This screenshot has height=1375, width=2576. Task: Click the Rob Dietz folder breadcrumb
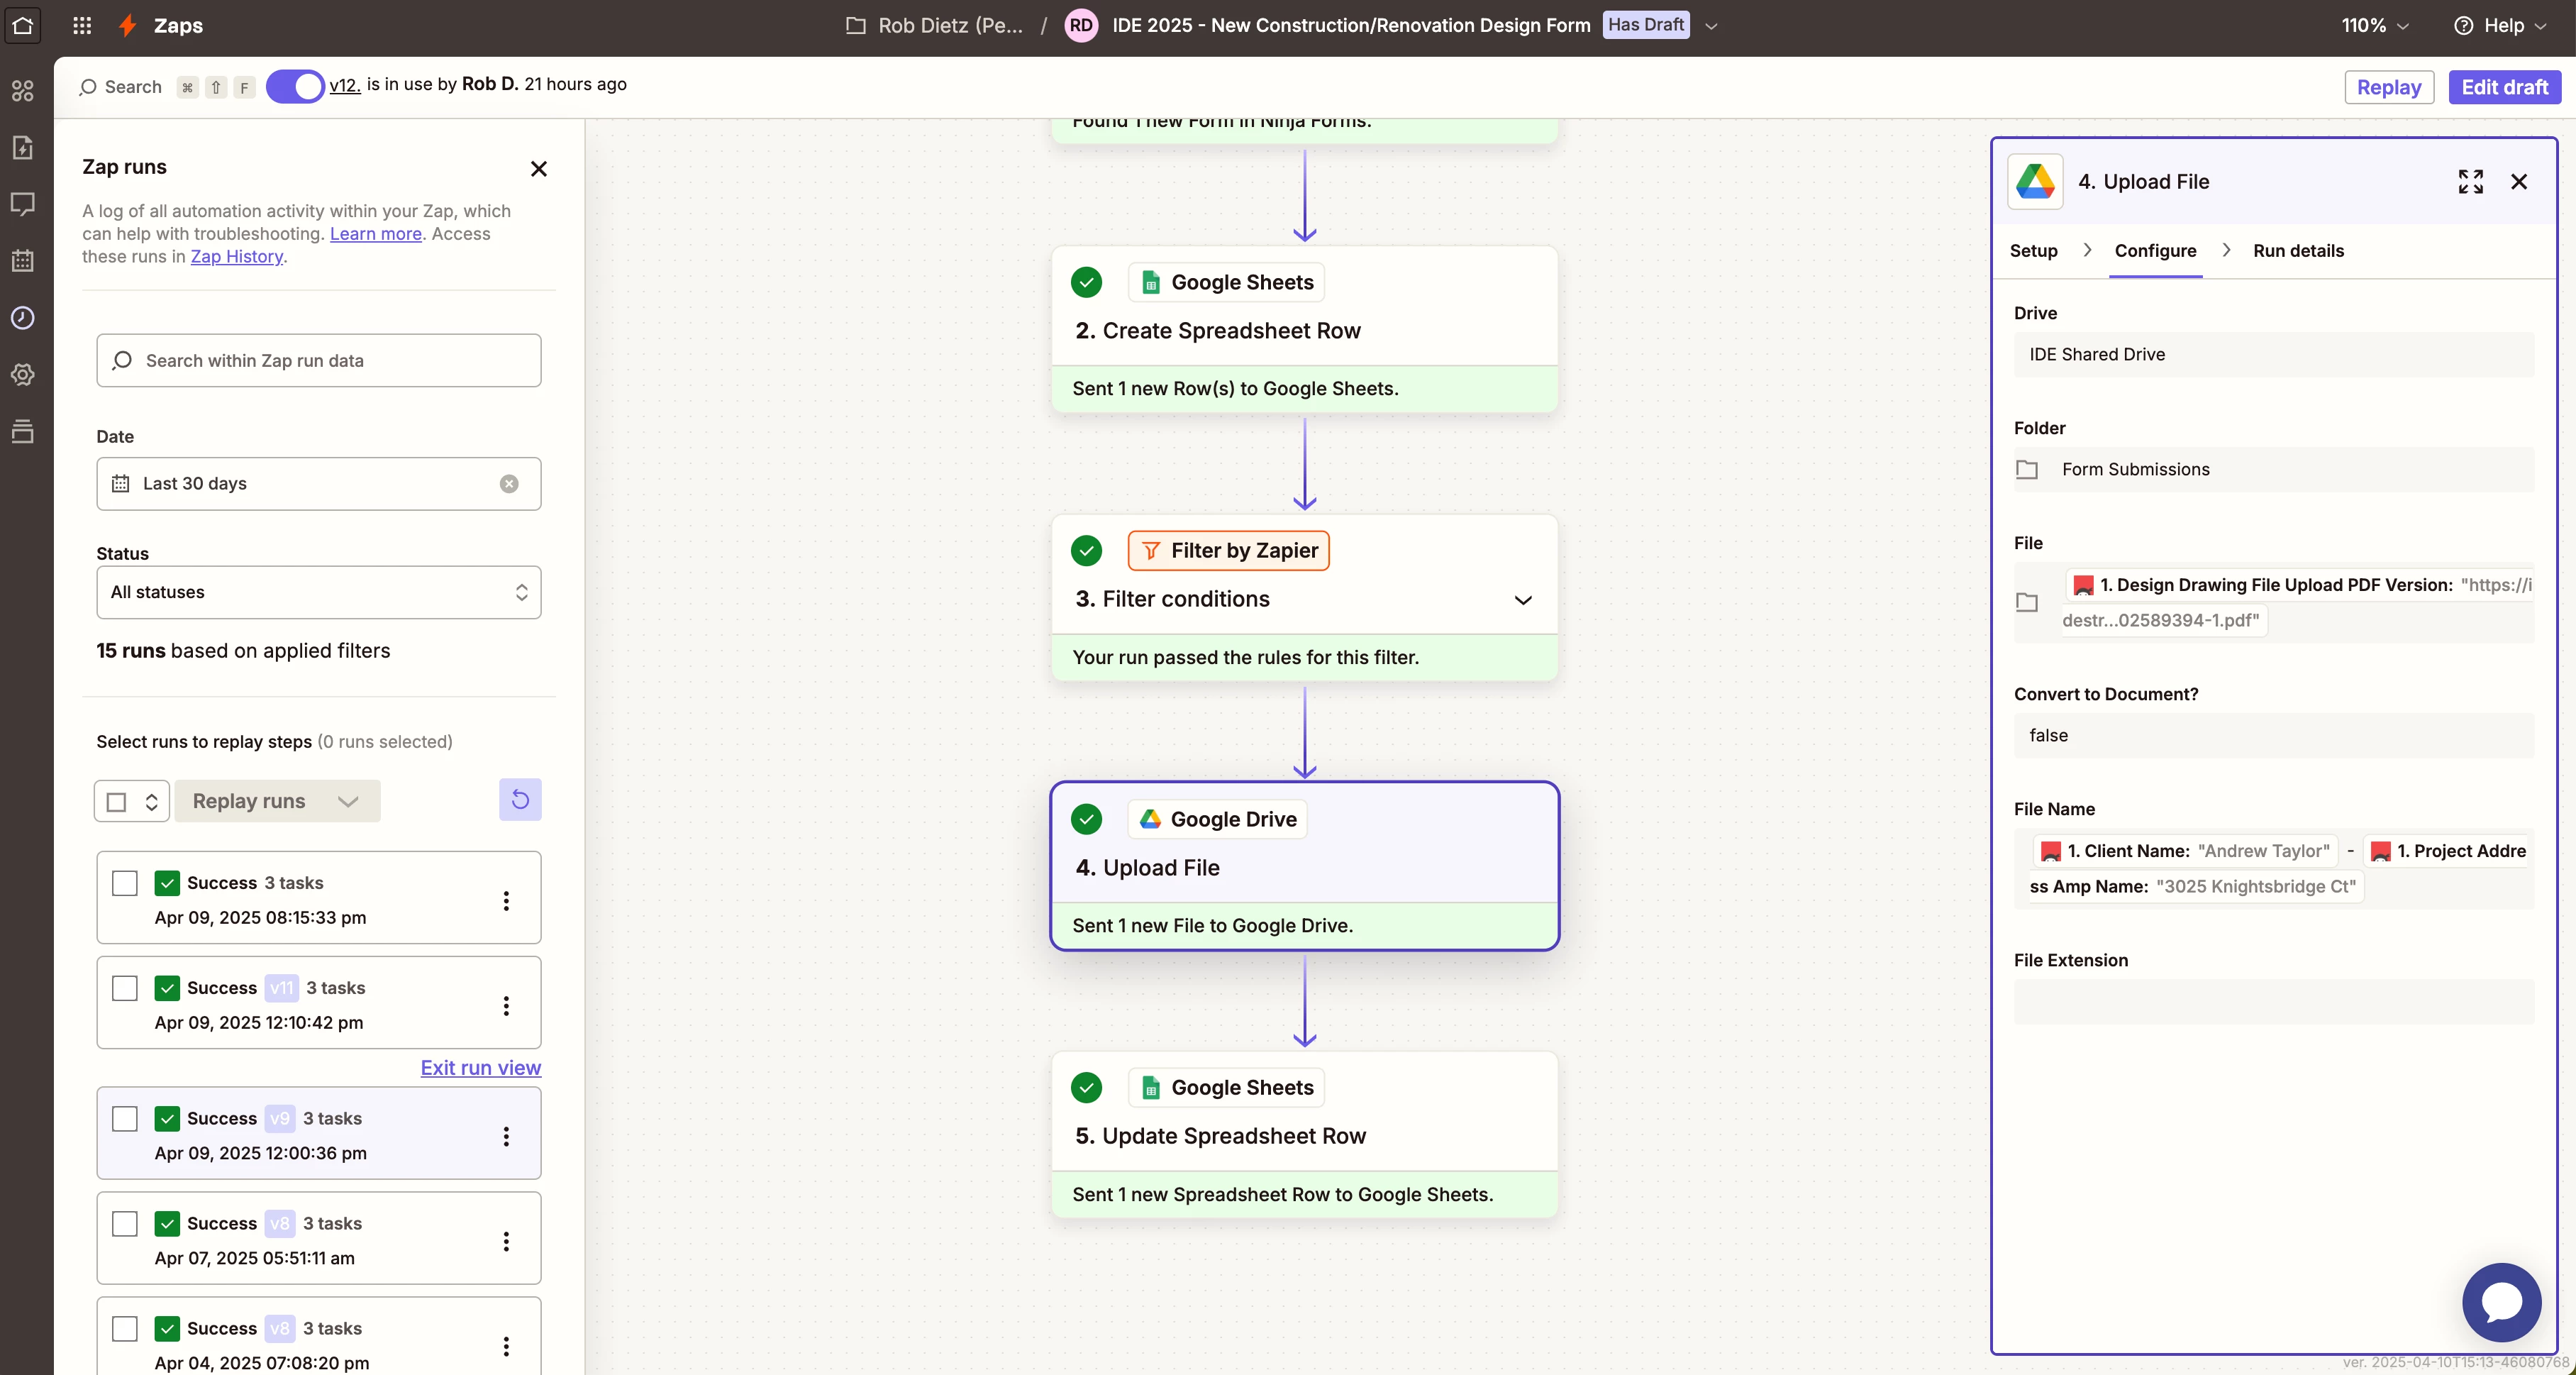[x=950, y=25]
